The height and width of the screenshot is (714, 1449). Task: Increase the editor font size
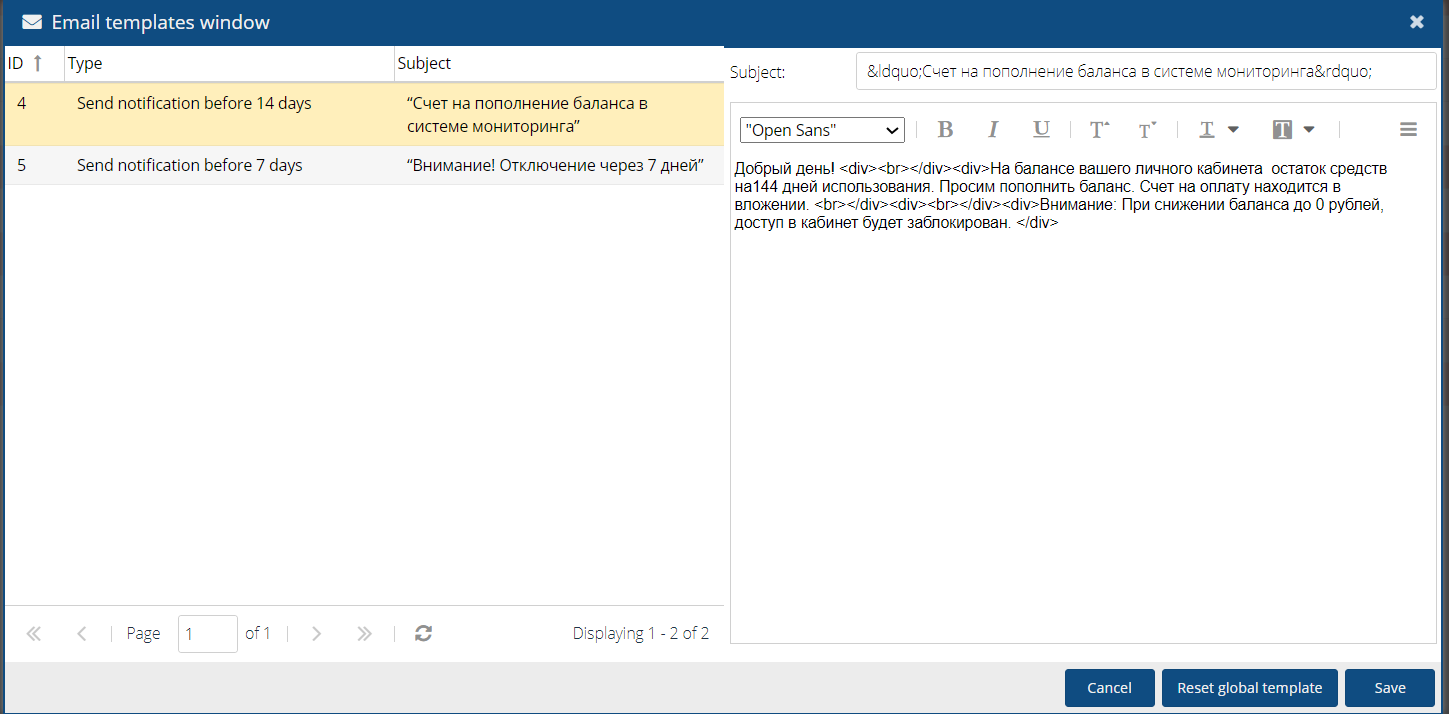click(x=1099, y=130)
